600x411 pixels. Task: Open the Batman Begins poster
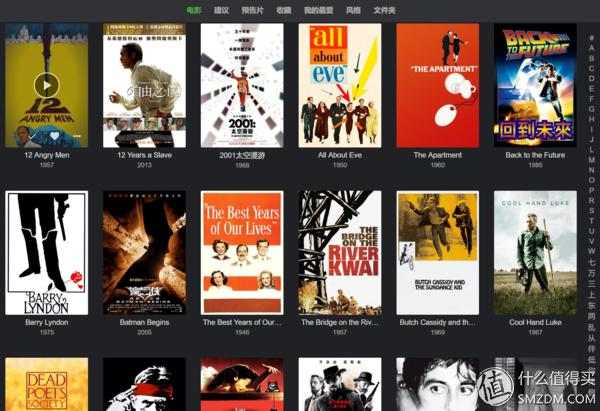click(144, 253)
